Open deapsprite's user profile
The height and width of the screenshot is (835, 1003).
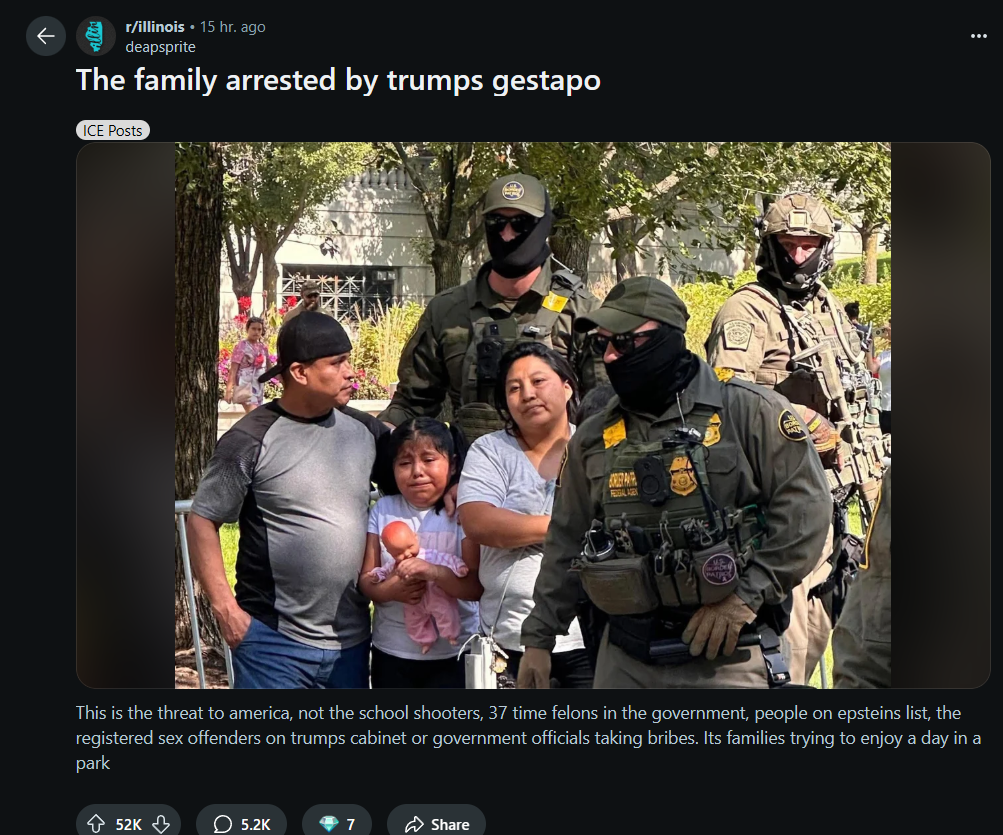[x=161, y=47]
